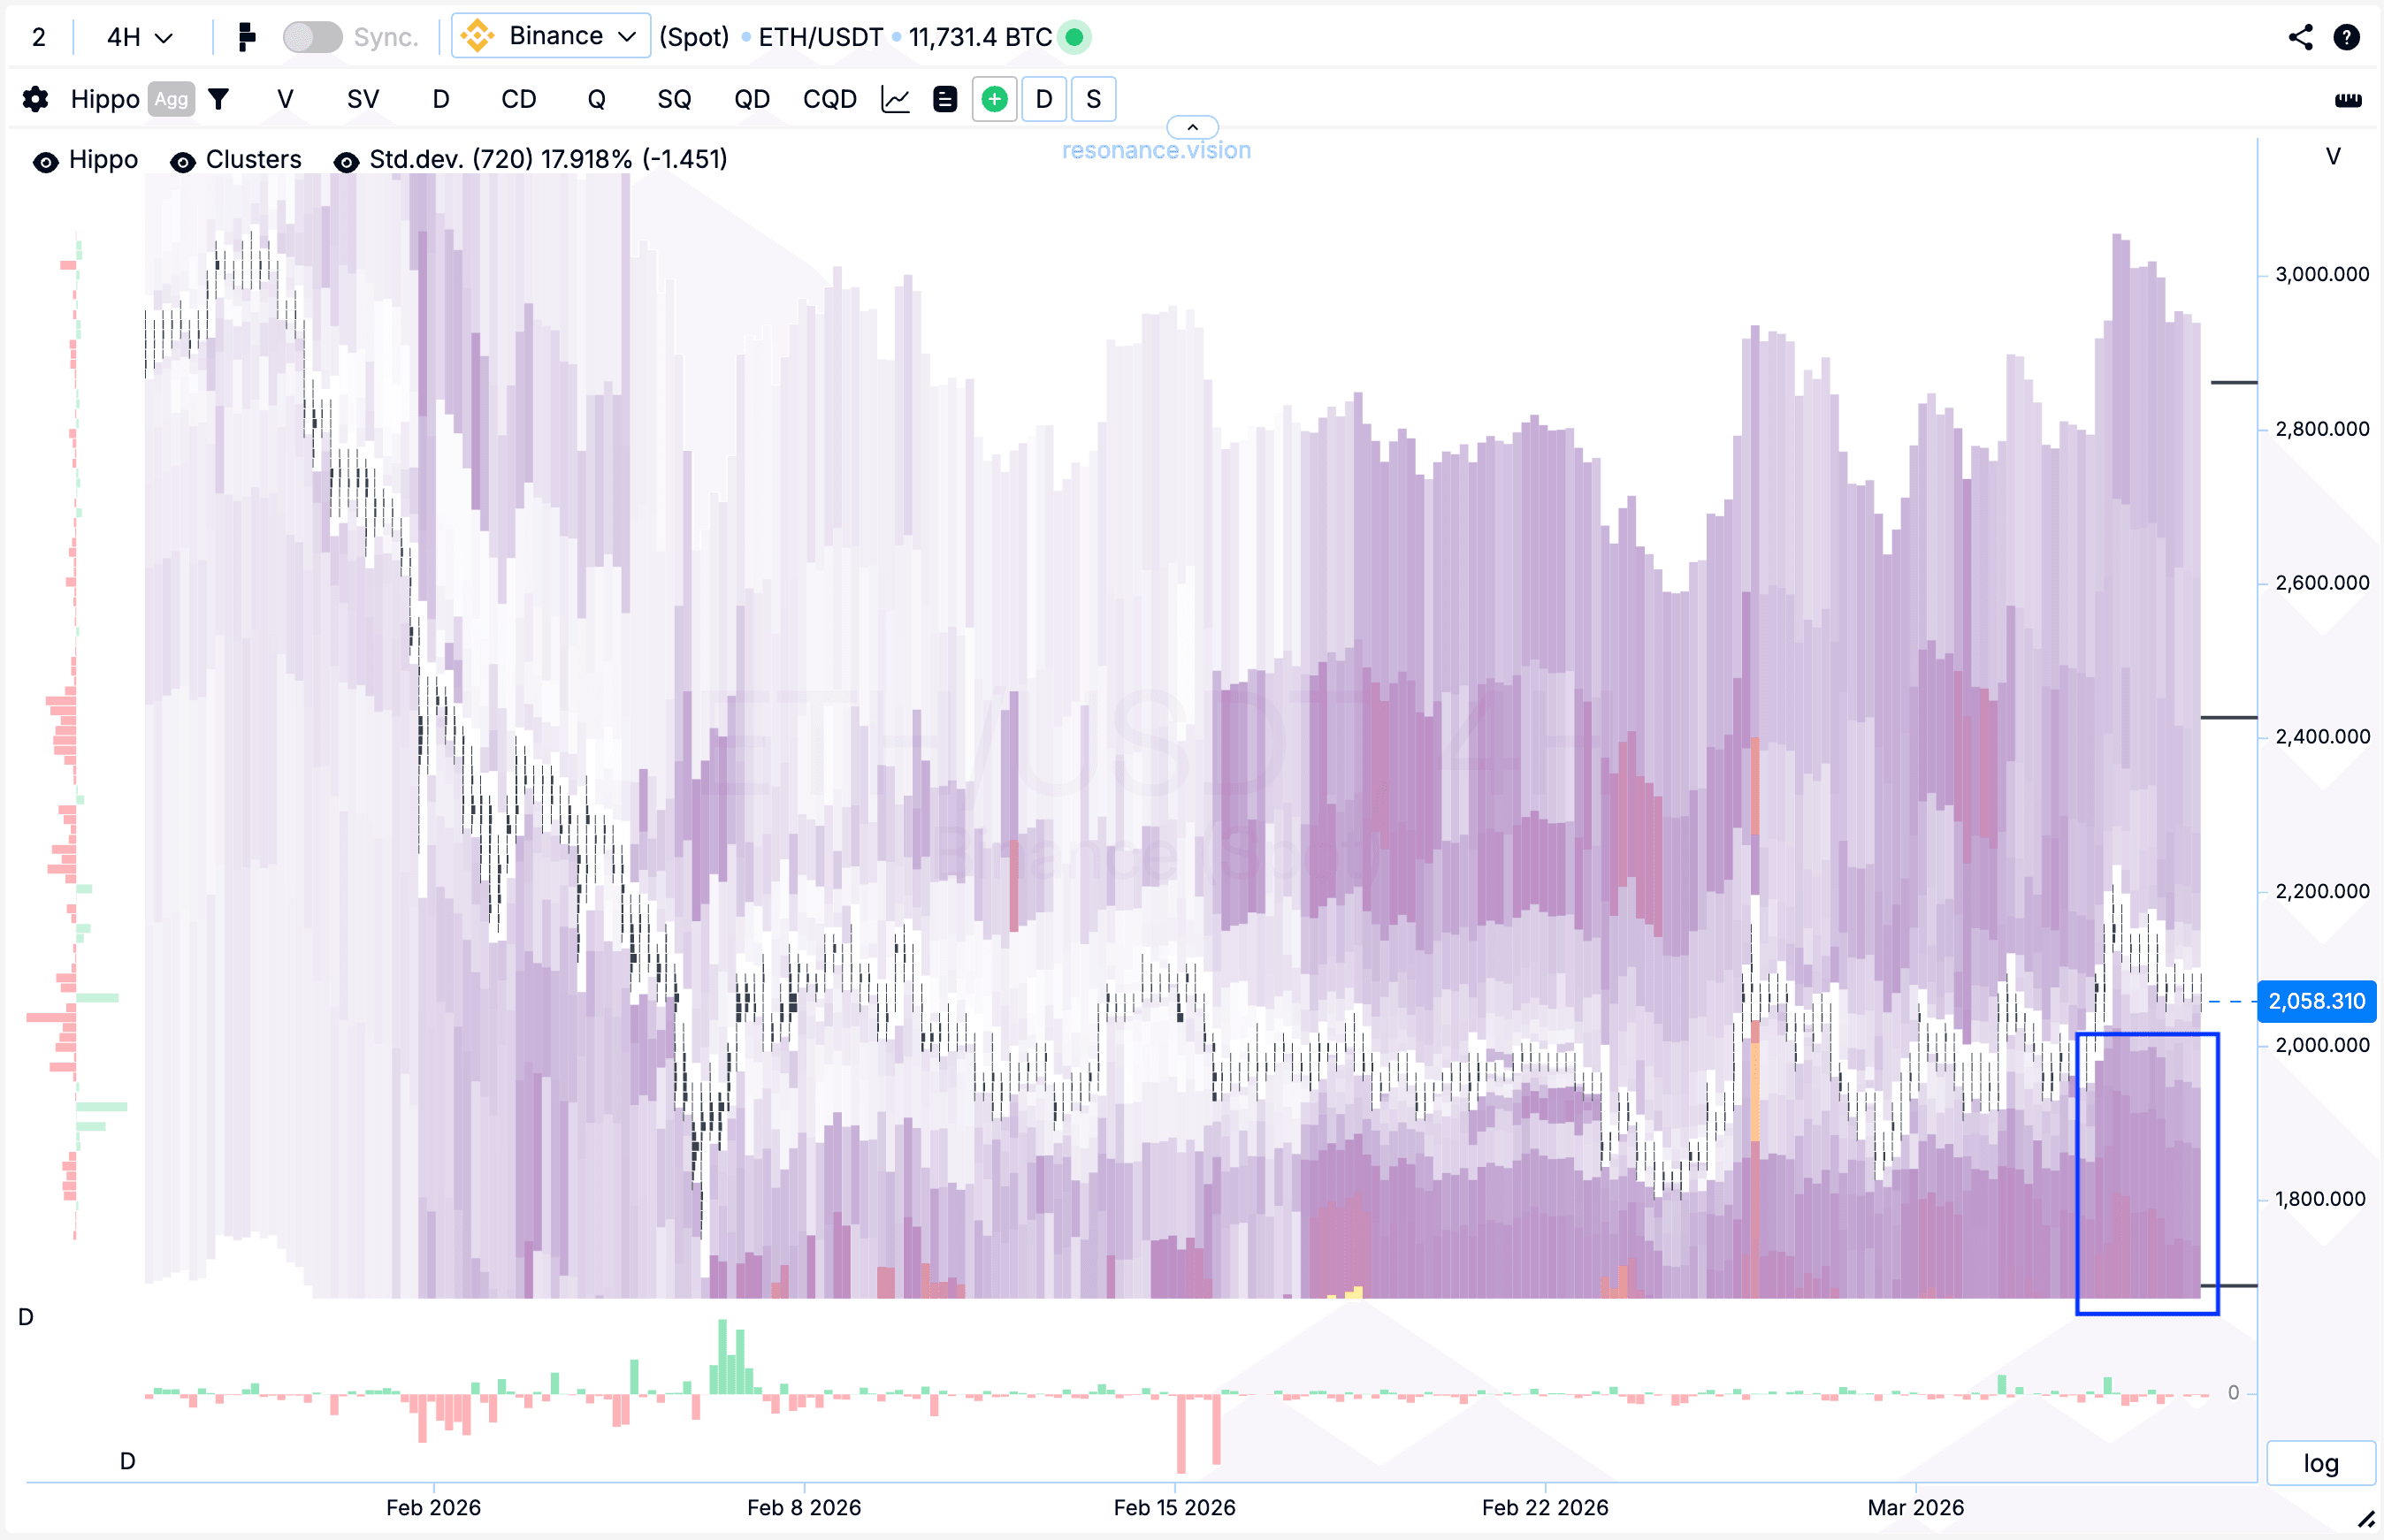The width and height of the screenshot is (2384, 1540).
Task: Toggle Clusters visibility eye
Action: click(182, 161)
